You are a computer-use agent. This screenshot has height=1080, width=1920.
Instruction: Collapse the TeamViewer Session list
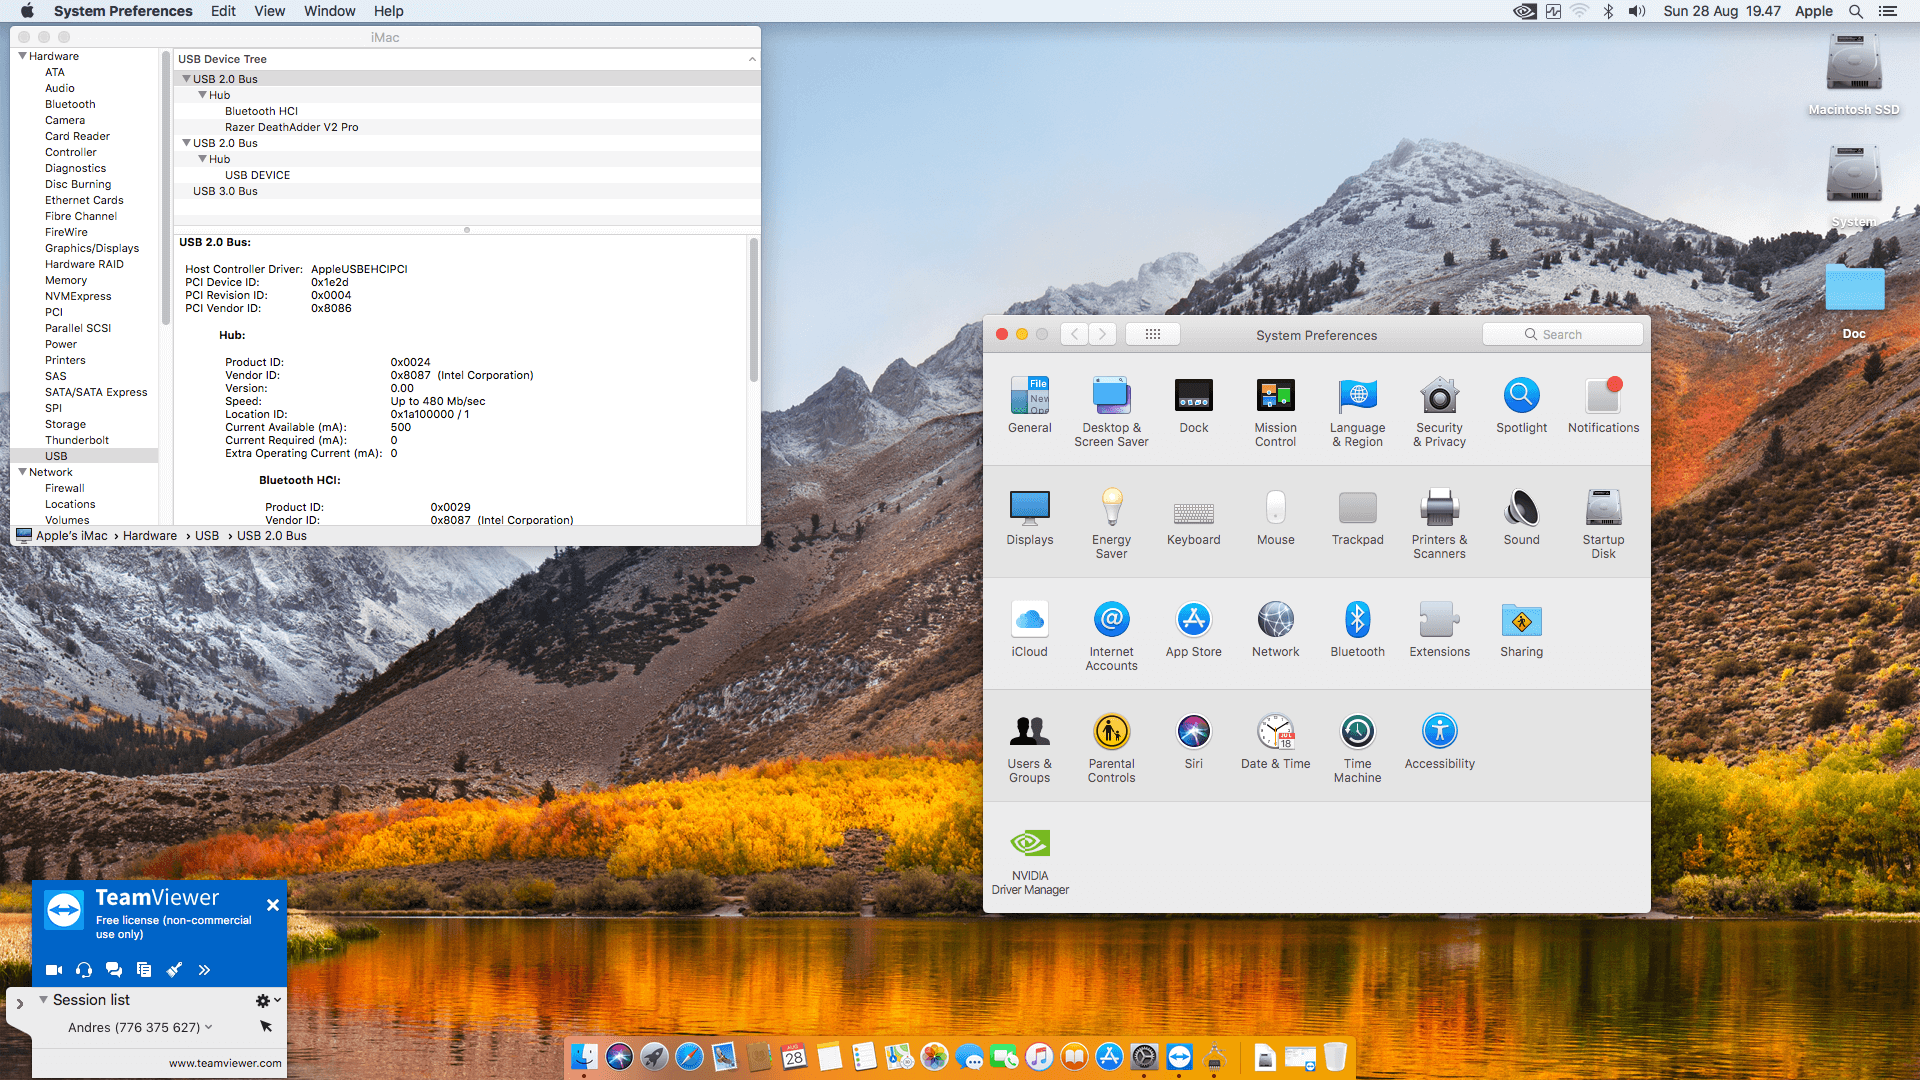coord(43,1000)
